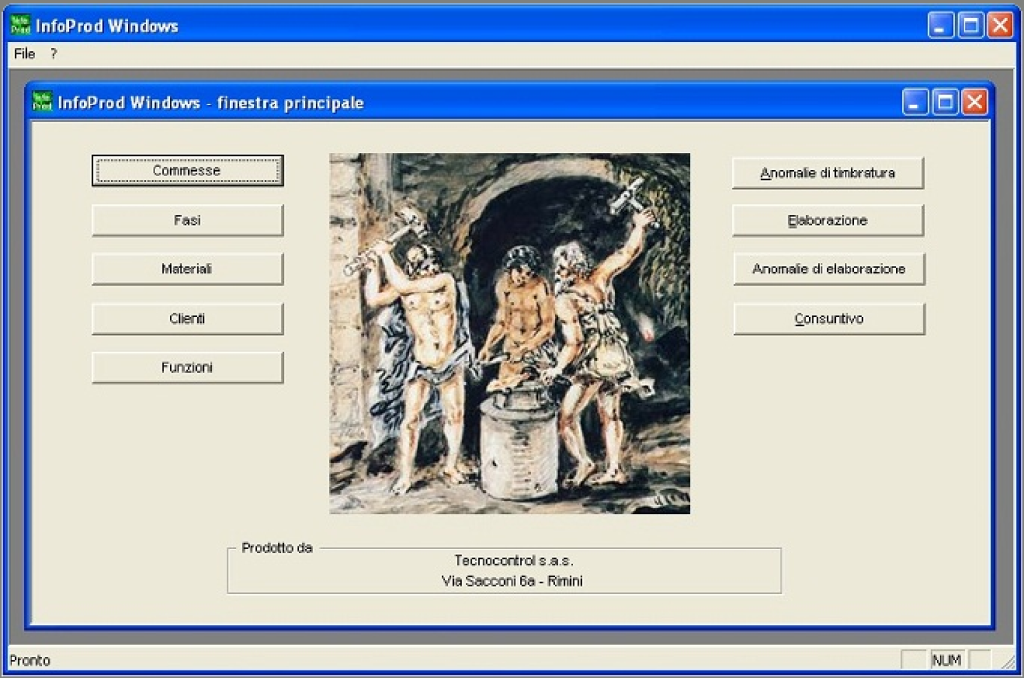Minimize the outer InfoProd Windows application
The width and height of the screenshot is (1024, 678).
941,25
